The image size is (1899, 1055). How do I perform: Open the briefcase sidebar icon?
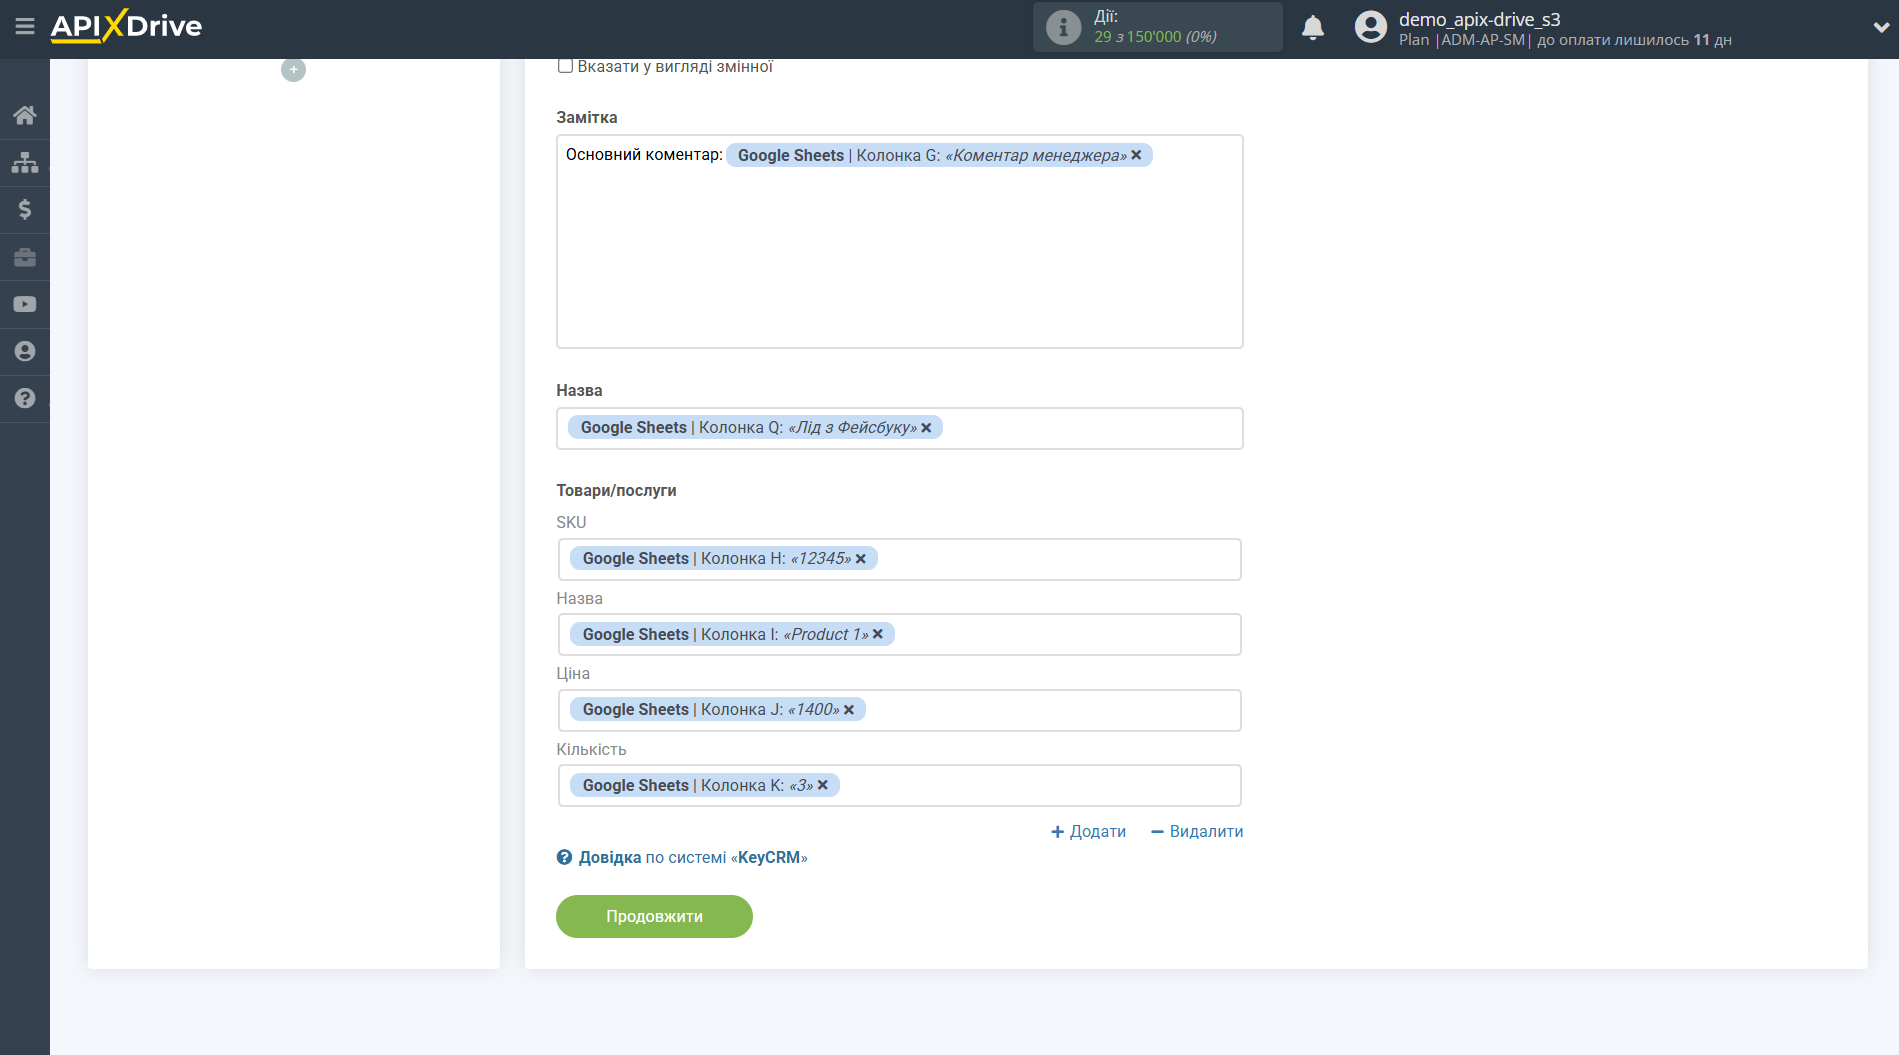[25, 257]
